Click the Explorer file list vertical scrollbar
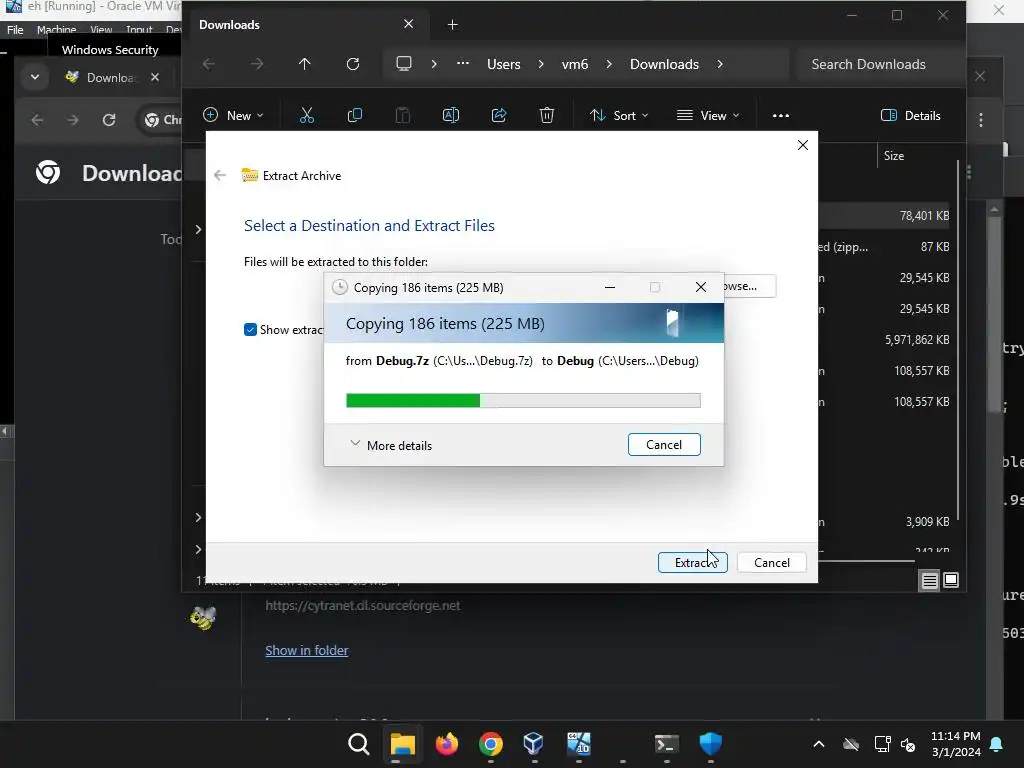Viewport: 1024px width, 768px height. 957,340
